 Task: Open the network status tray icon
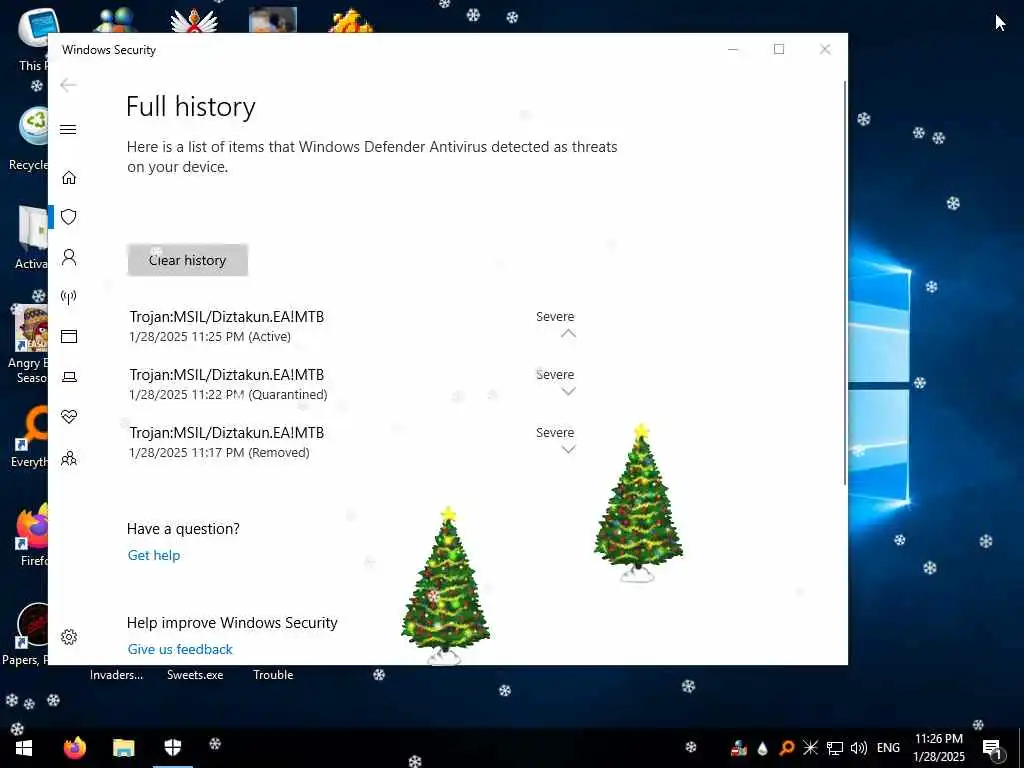[835, 748]
